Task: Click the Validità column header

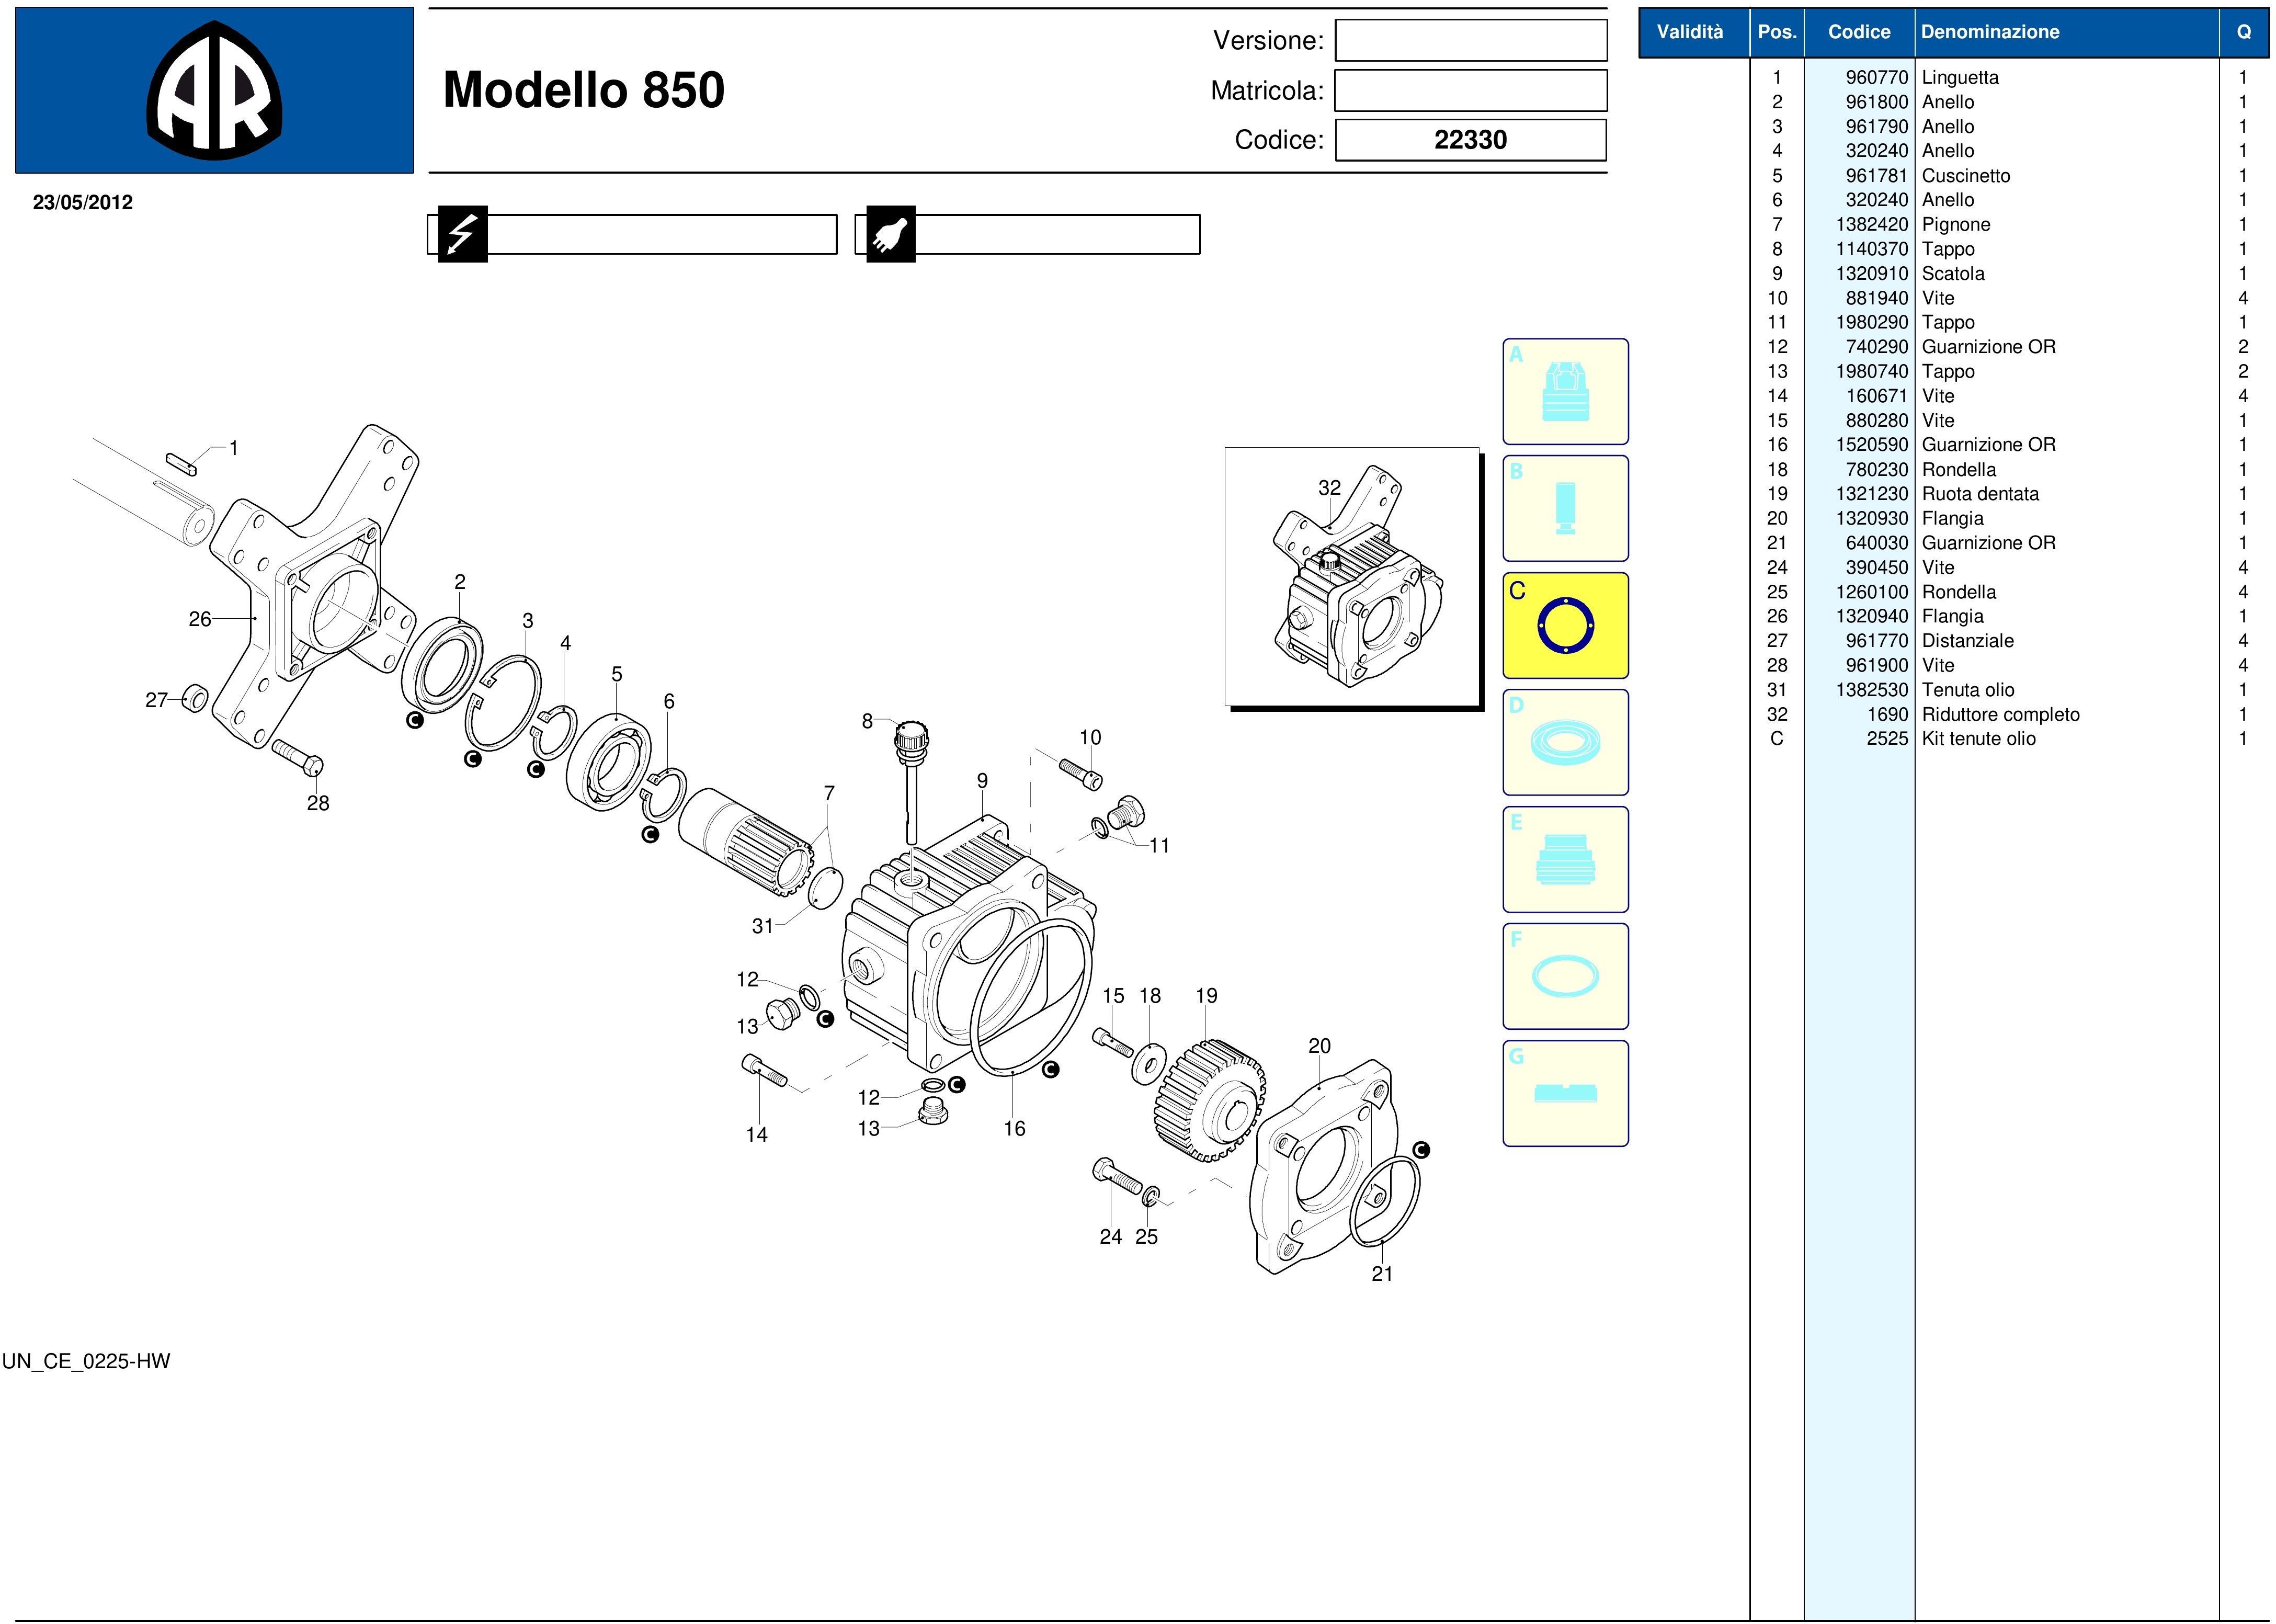Action: coord(1690,32)
